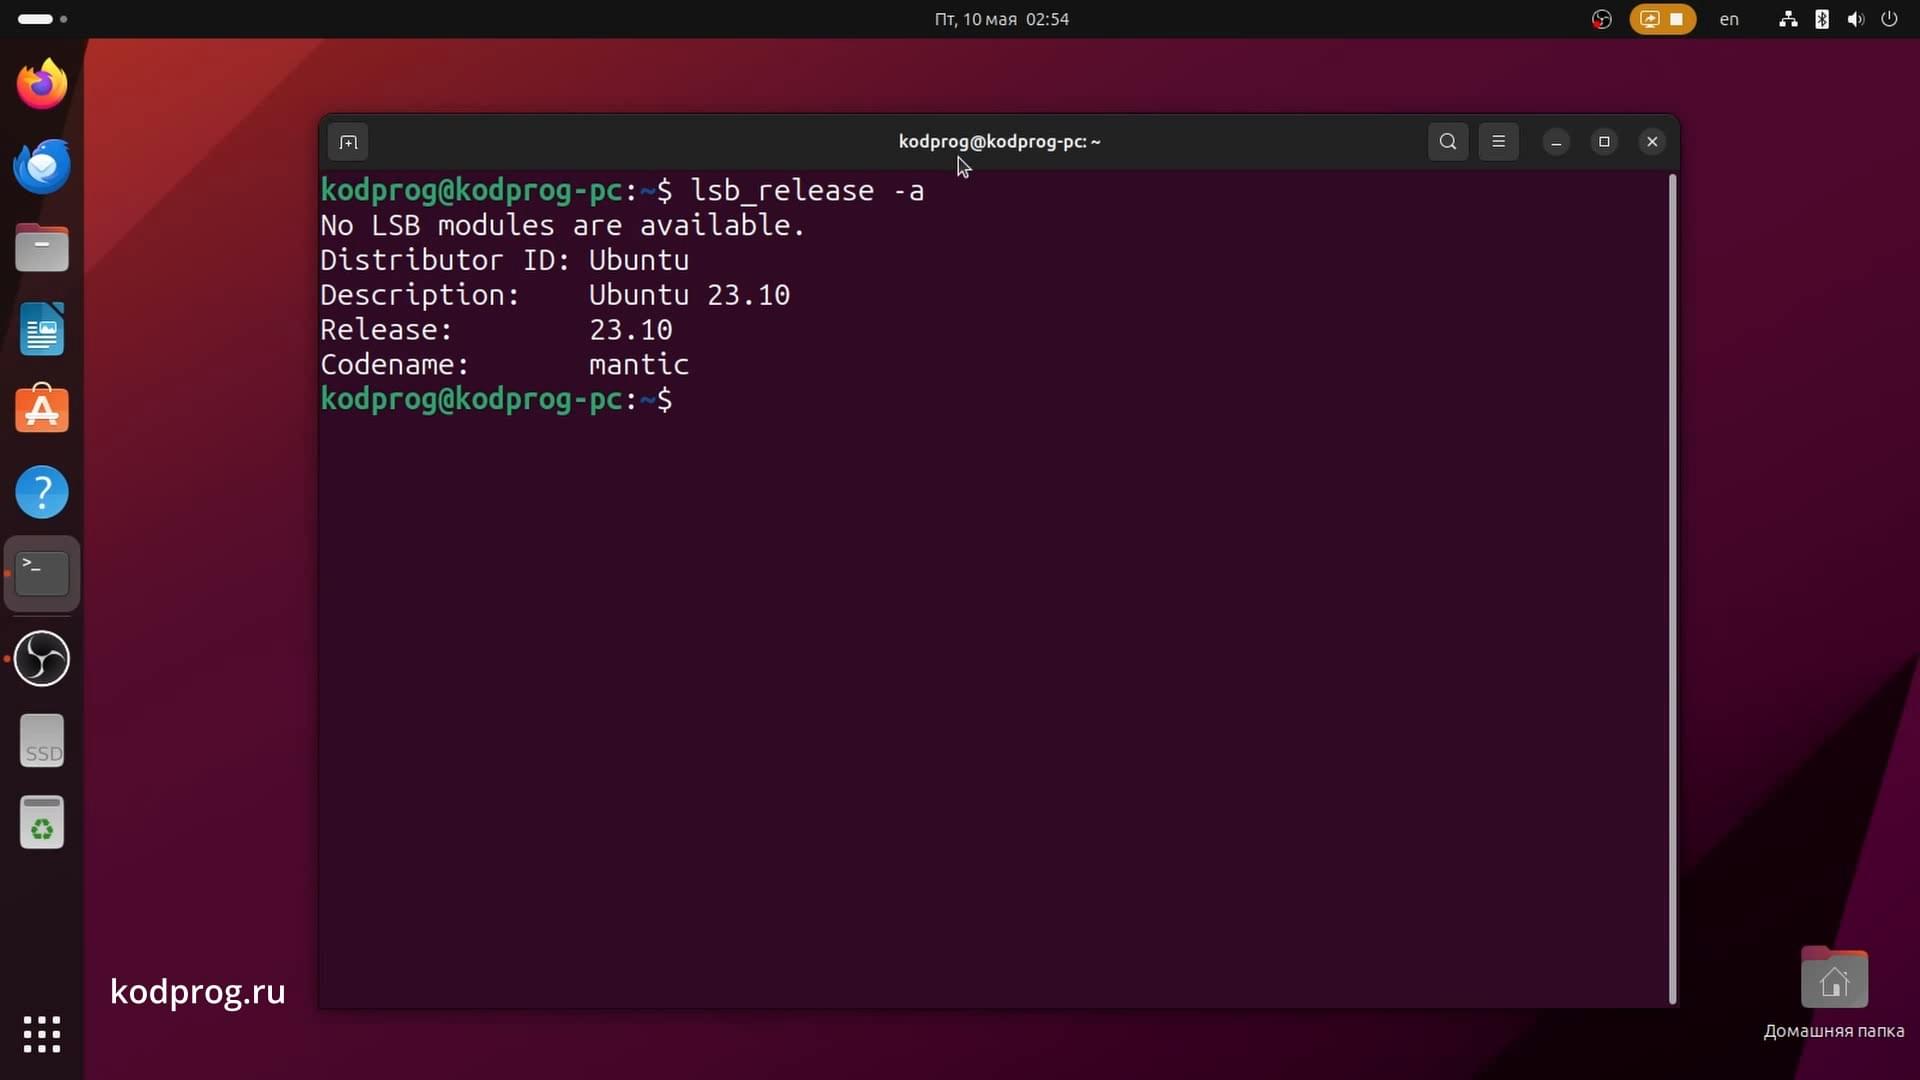1920x1080 pixels.
Task: Open the en keyboard layout menu
Action: tap(1729, 19)
